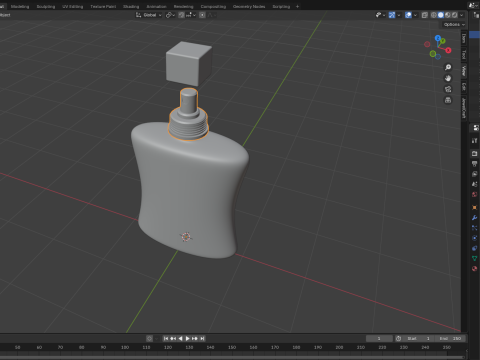Open the Shading workspace tab
480x360 pixels.
tap(131, 6)
